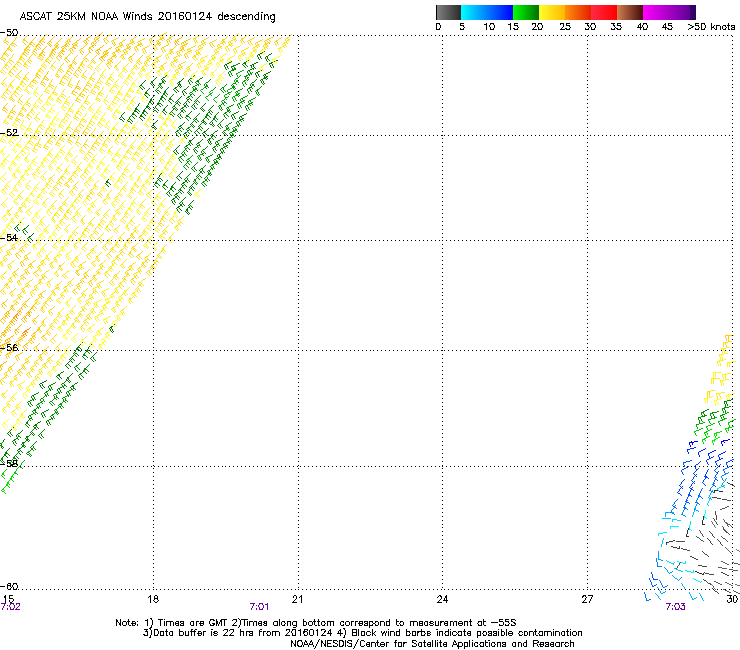Click the red 30-35 knots legend segment

[x=604, y=12]
